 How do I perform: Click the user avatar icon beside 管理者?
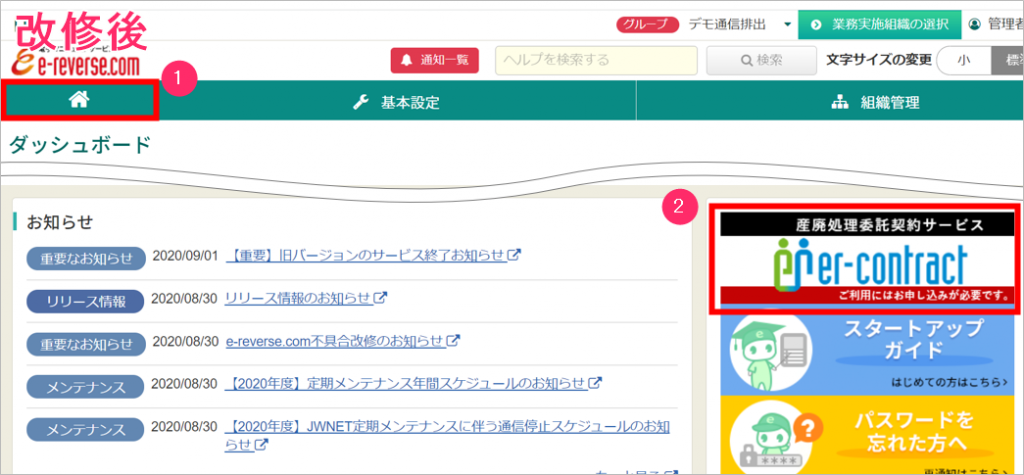tap(975, 23)
